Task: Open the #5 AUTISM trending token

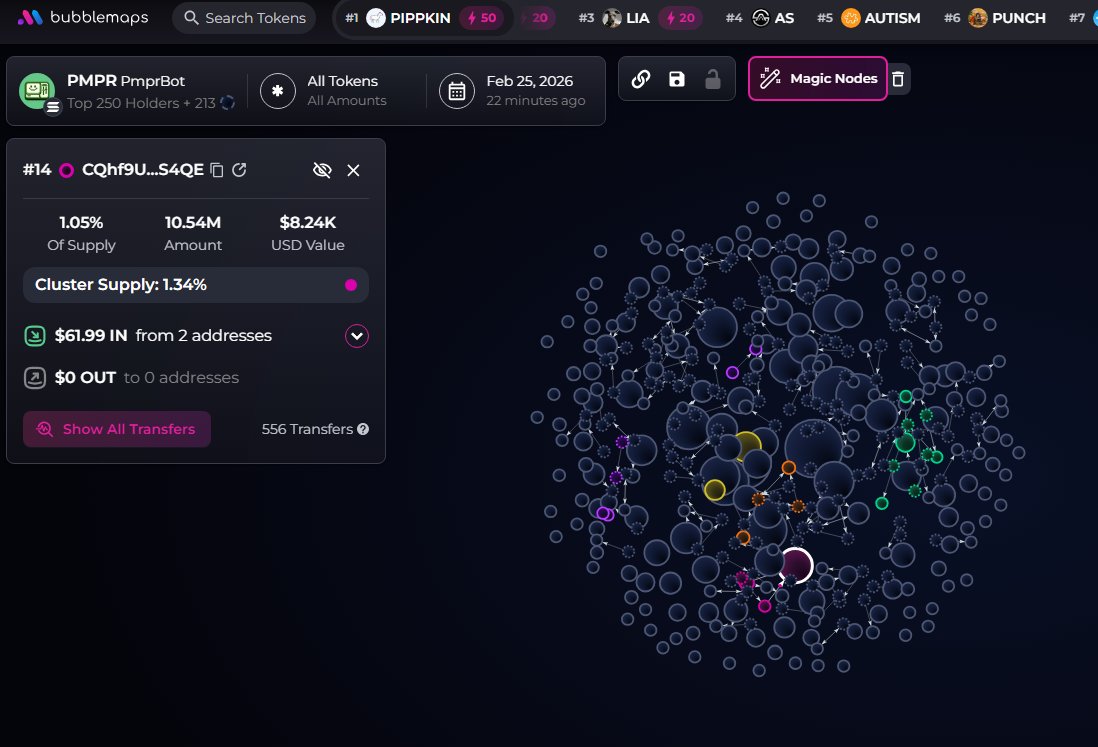Action: click(868, 18)
